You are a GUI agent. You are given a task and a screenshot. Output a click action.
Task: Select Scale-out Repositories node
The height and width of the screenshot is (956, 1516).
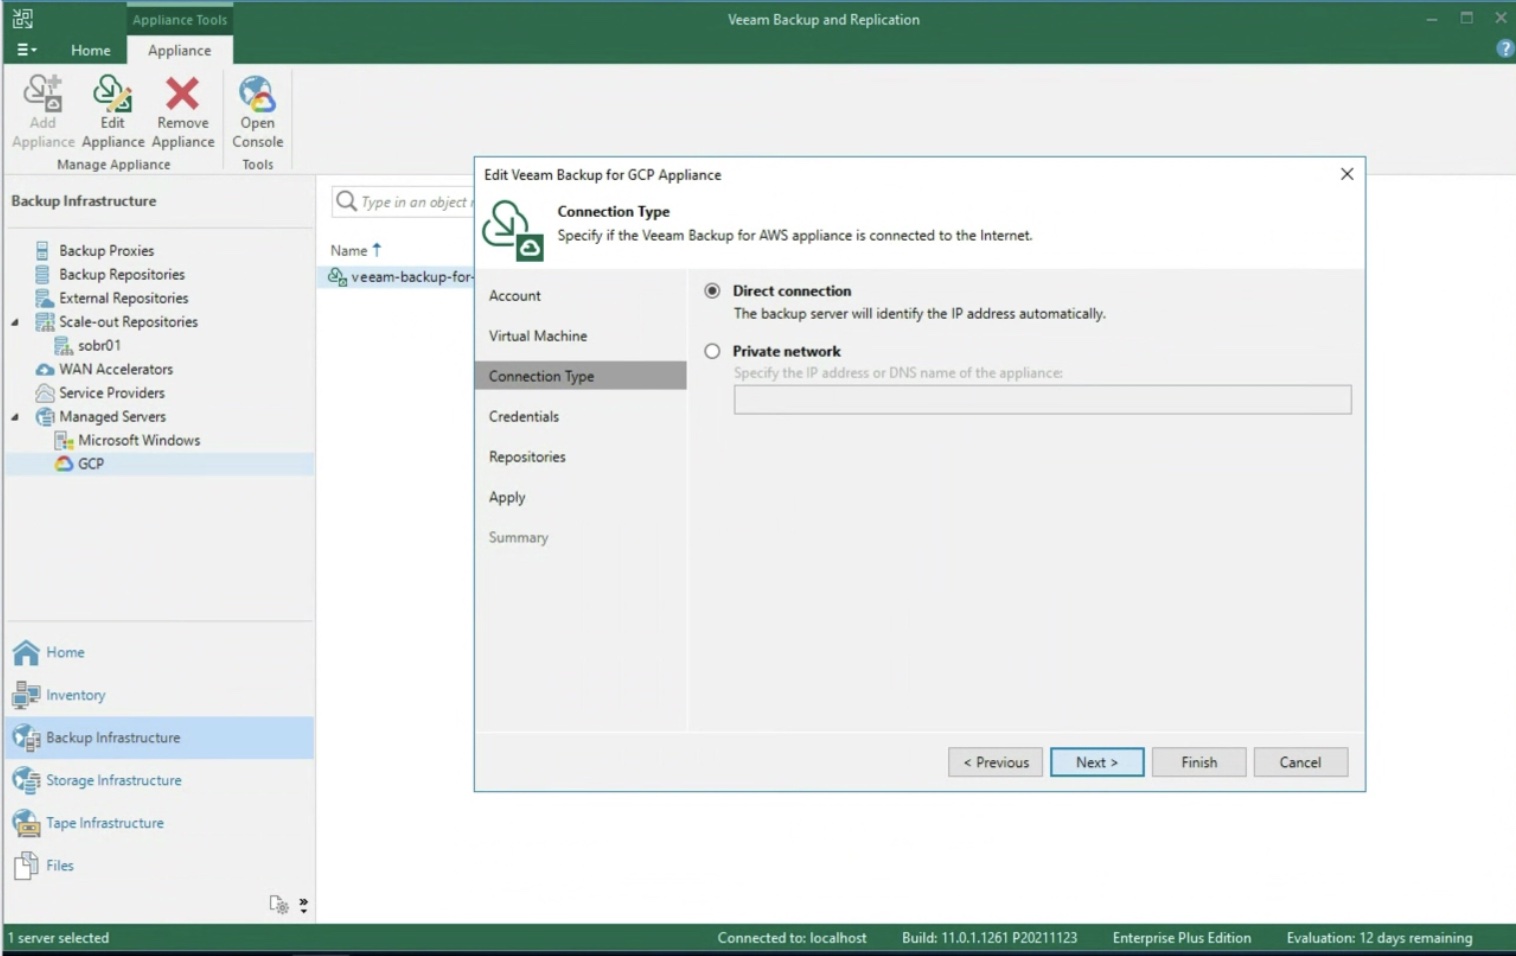pyautogui.click(x=128, y=322)
